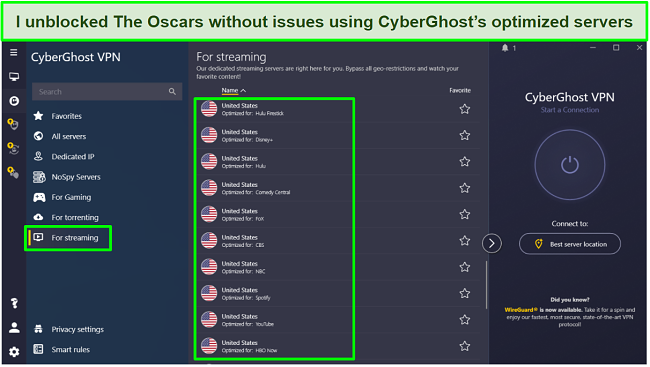Screen dimensions: 650x367
Task: Open For torrenting servers
Action: pos(75,218)
